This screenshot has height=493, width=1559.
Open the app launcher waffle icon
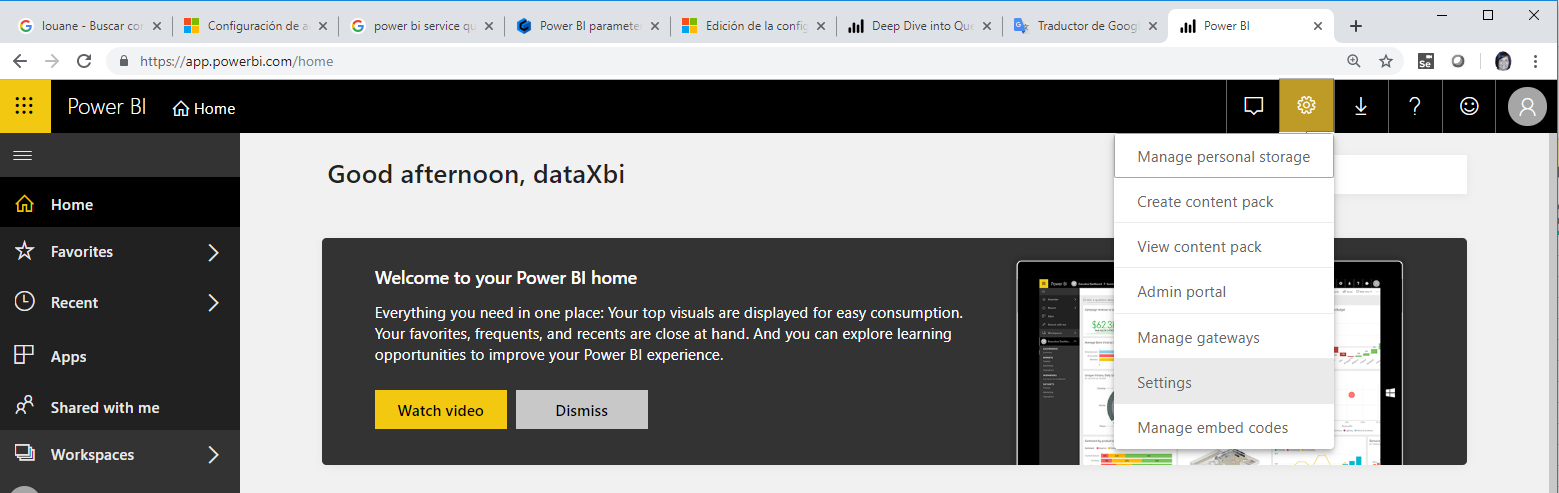tap(25, 106)
